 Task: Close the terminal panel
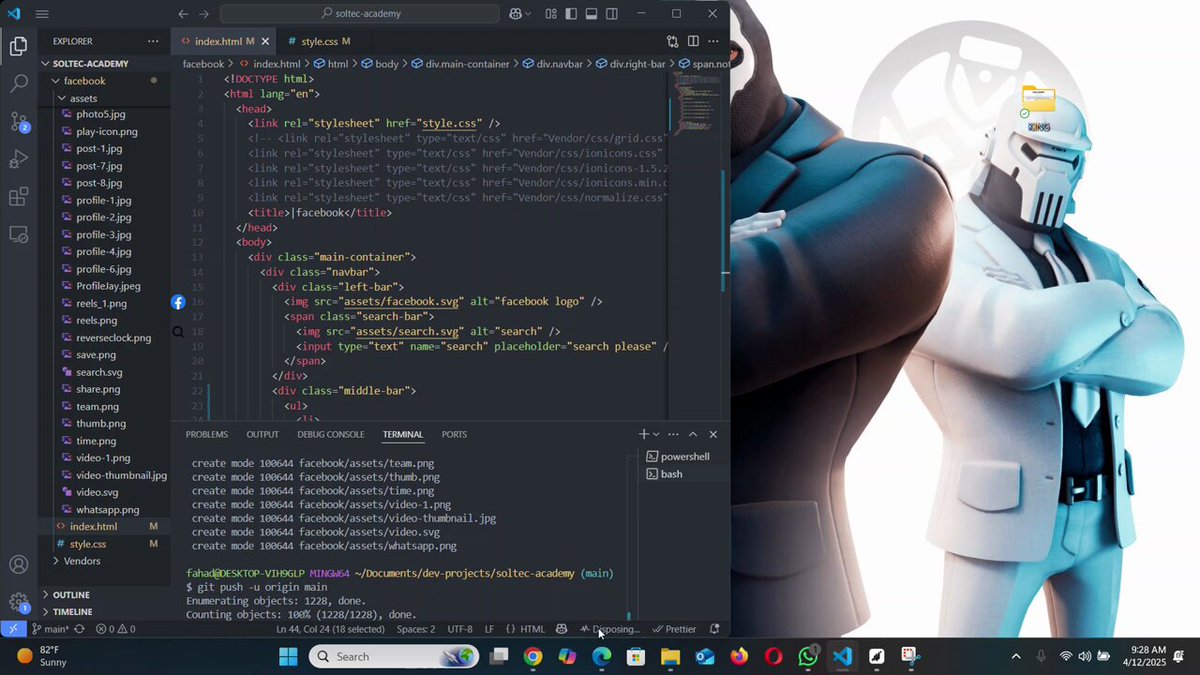tap(713, 434)
